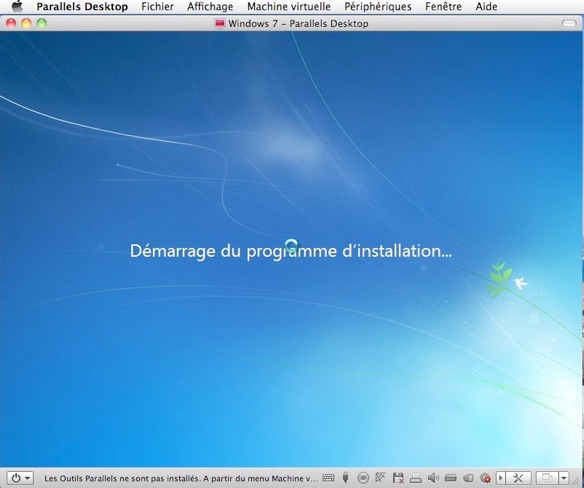
Task: Click the keyboard icon in status bar
Action: click(328, 478)
